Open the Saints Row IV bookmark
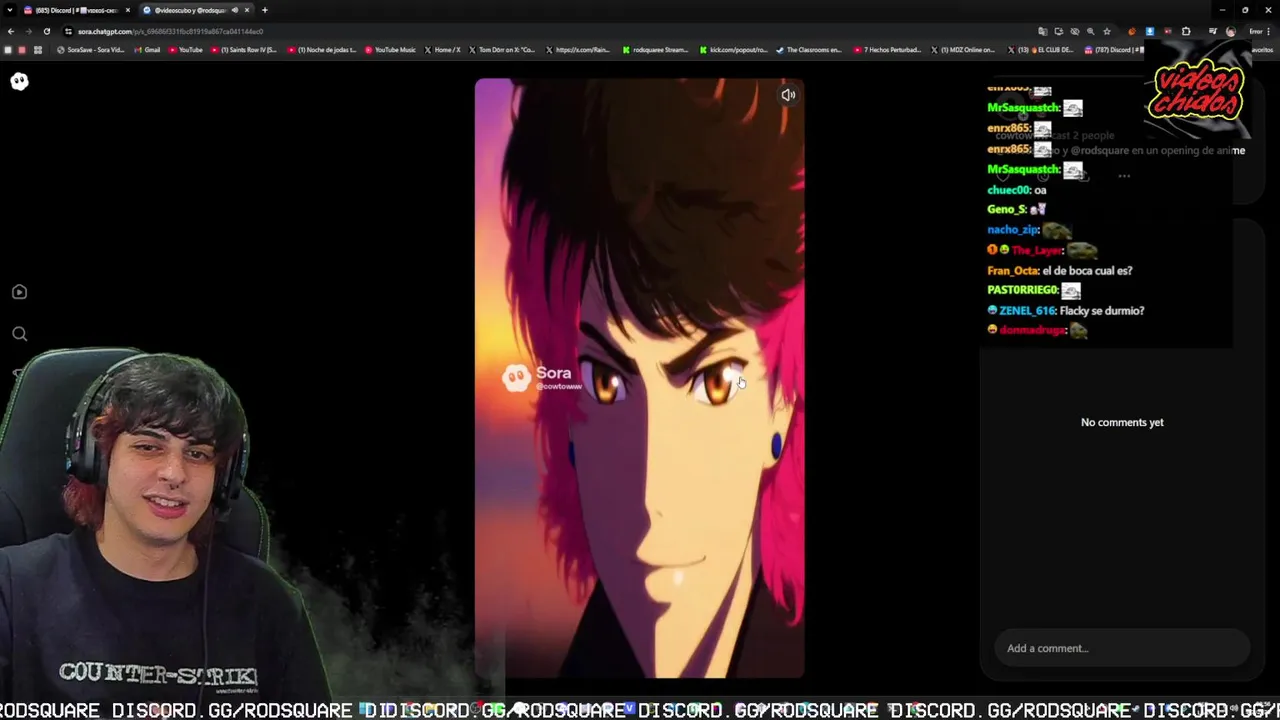Viewport: 1280px width, 720px height. coord(244,50)
